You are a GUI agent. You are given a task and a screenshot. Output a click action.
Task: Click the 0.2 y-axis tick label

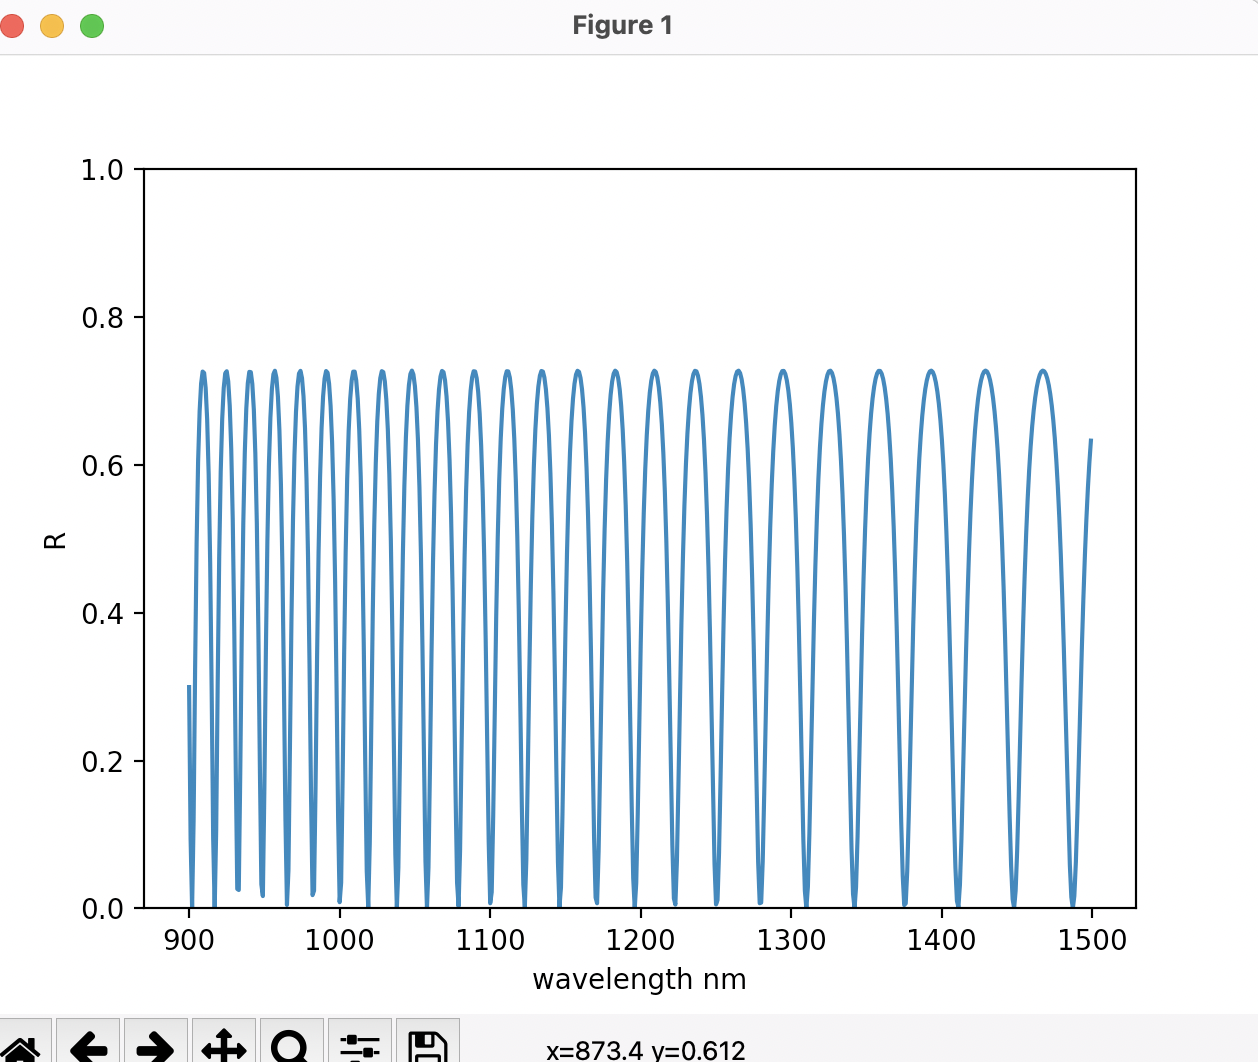click(x=102, y=762)
